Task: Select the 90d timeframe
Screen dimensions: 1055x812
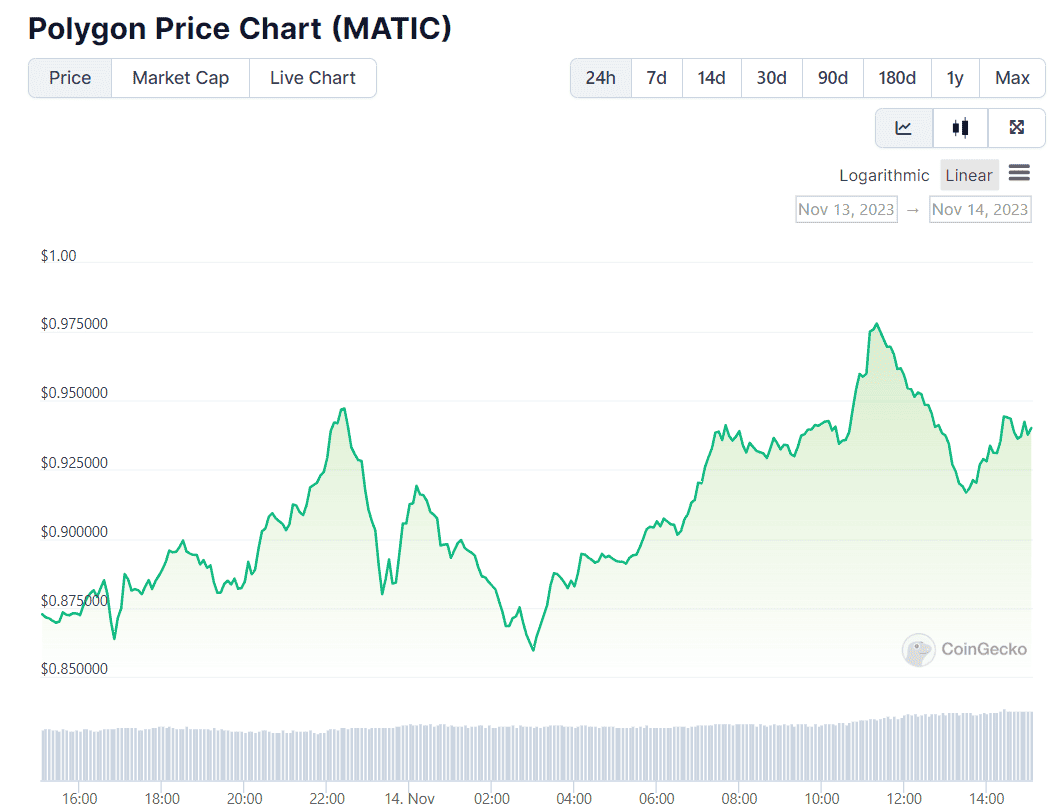Action: [x=832, y=77]
